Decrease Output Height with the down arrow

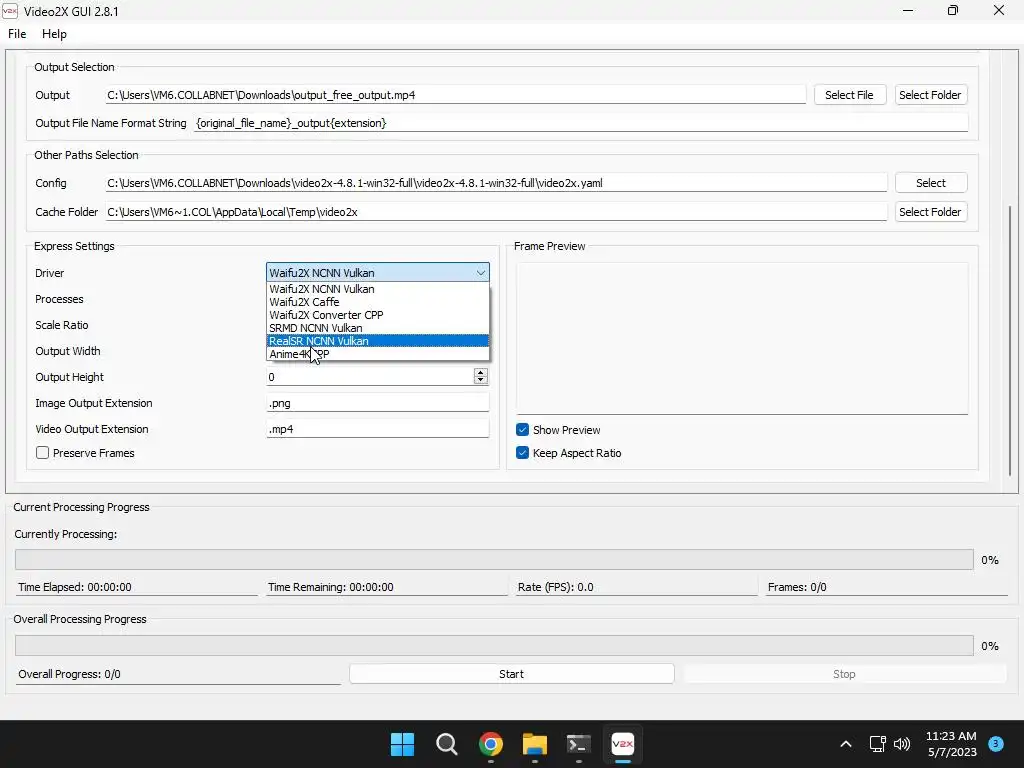481,380
